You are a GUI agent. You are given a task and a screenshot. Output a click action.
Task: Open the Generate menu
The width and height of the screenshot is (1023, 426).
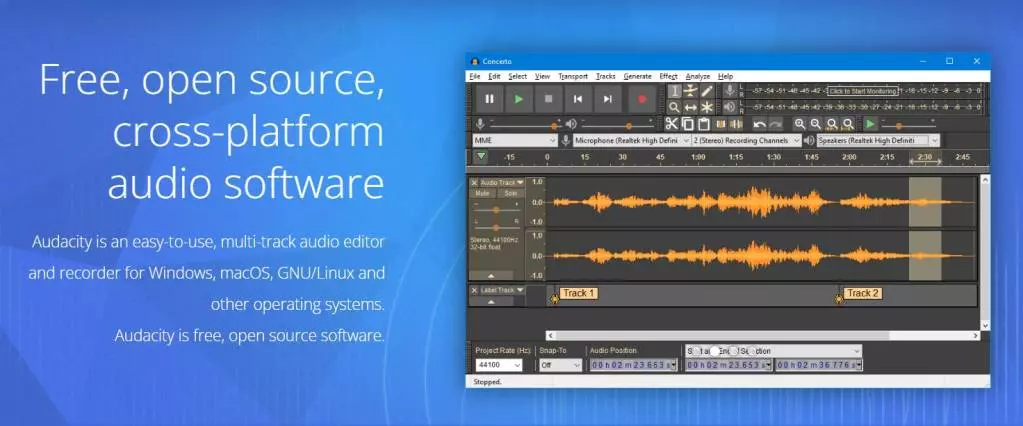coord(637,76)
